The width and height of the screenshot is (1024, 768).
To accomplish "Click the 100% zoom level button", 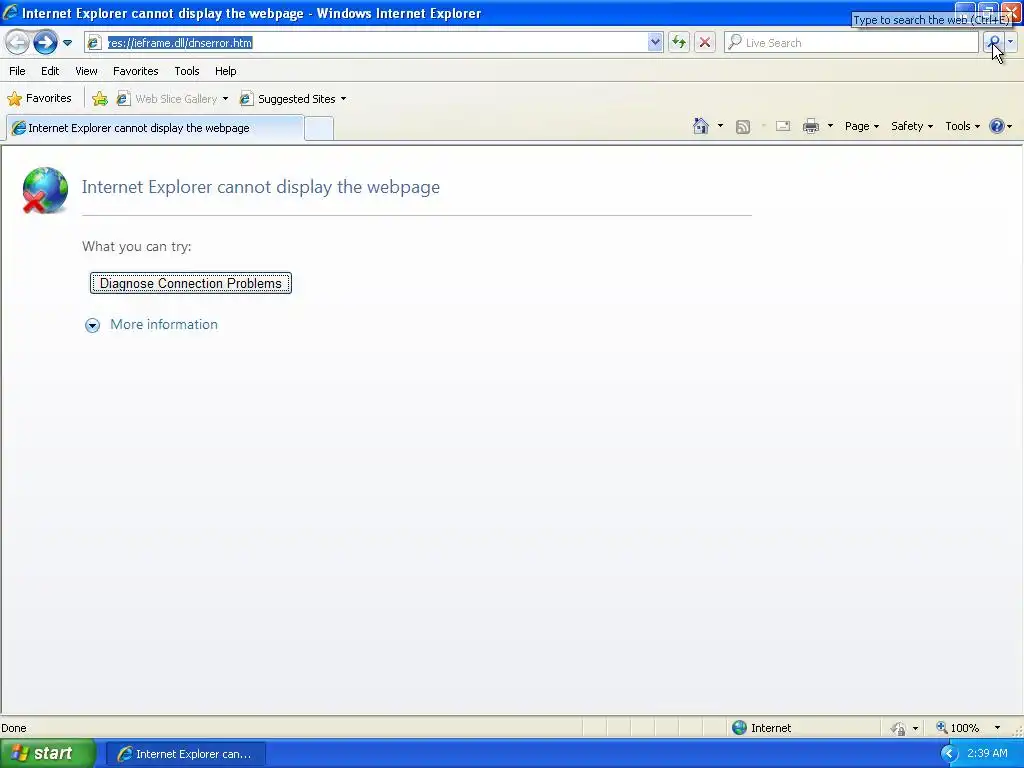I will (x=957, y=728).
